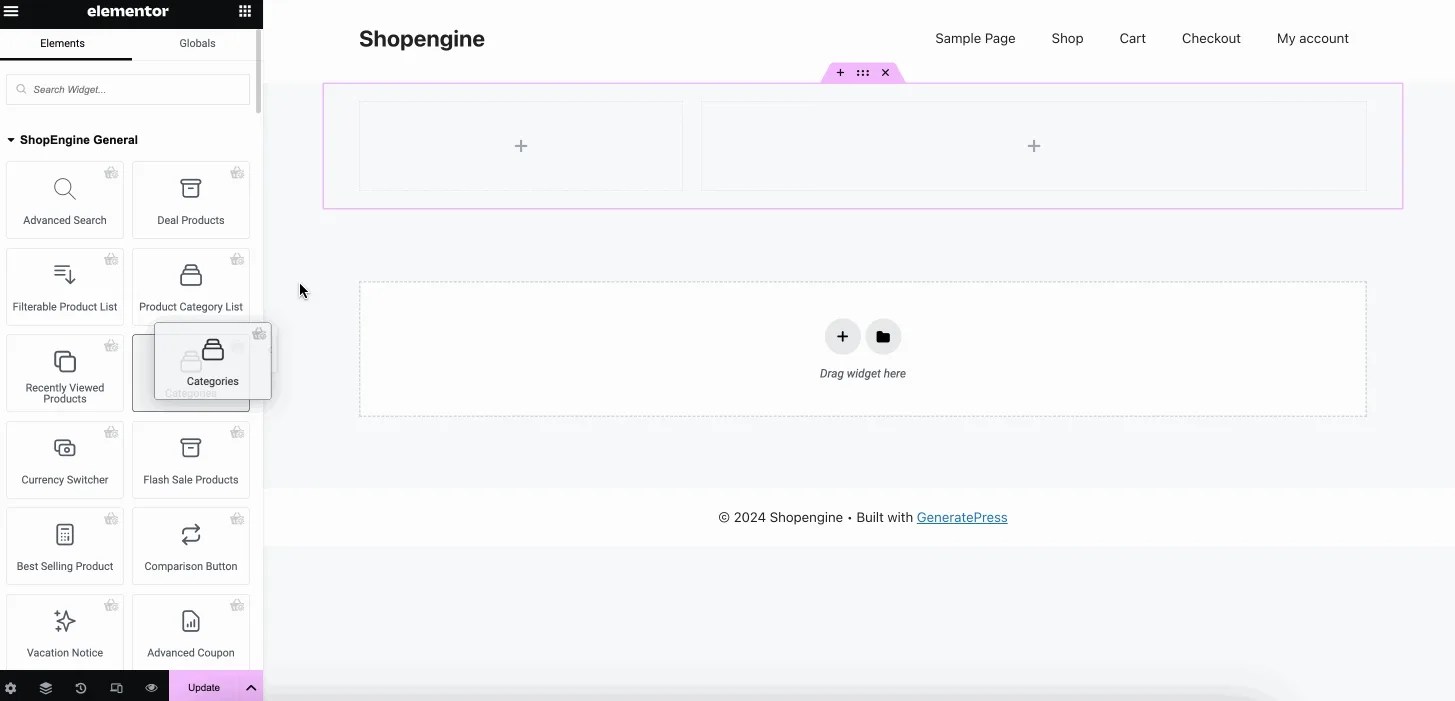
Task: Open page Settings gear in bottom bar
Action: pos(11,688)
